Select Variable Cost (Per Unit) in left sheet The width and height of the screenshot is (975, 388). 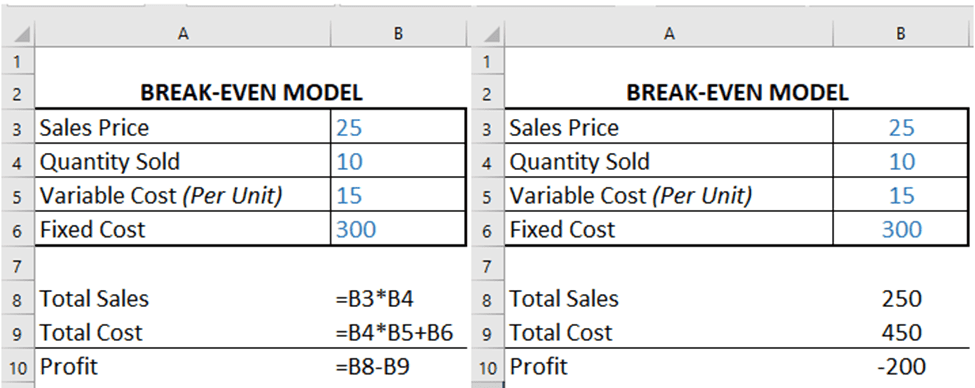(x=161, y=196)
